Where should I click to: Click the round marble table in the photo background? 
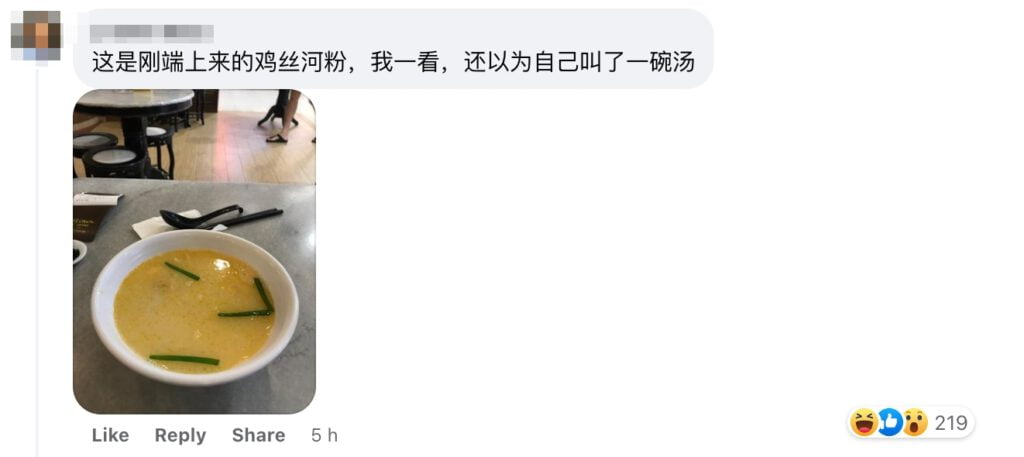coord(134,101)
